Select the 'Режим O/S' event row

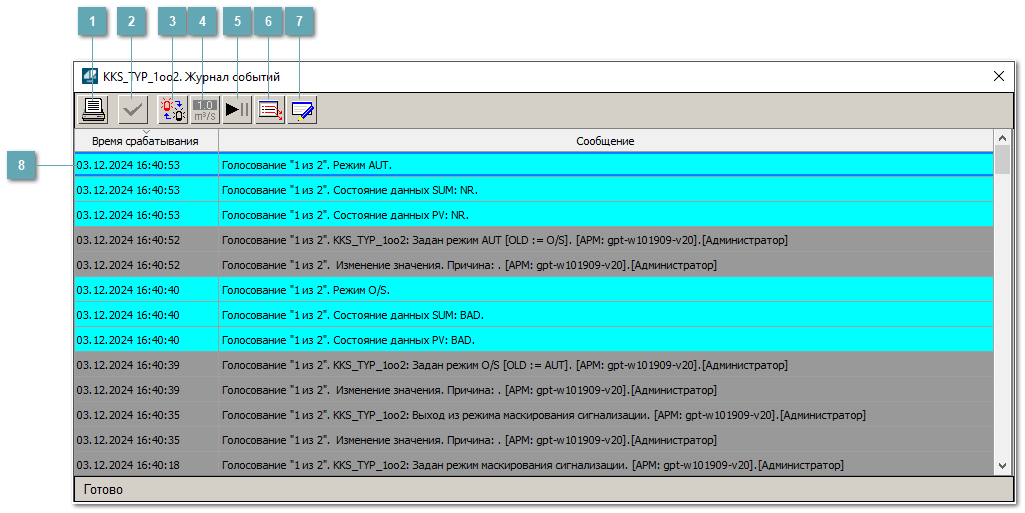point(534,290)
